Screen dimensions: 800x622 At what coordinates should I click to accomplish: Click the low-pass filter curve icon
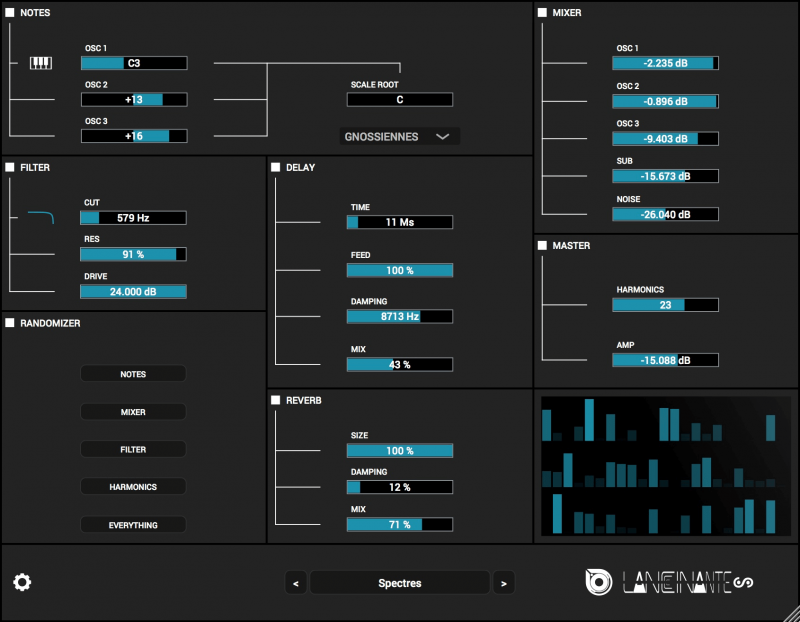41,217
